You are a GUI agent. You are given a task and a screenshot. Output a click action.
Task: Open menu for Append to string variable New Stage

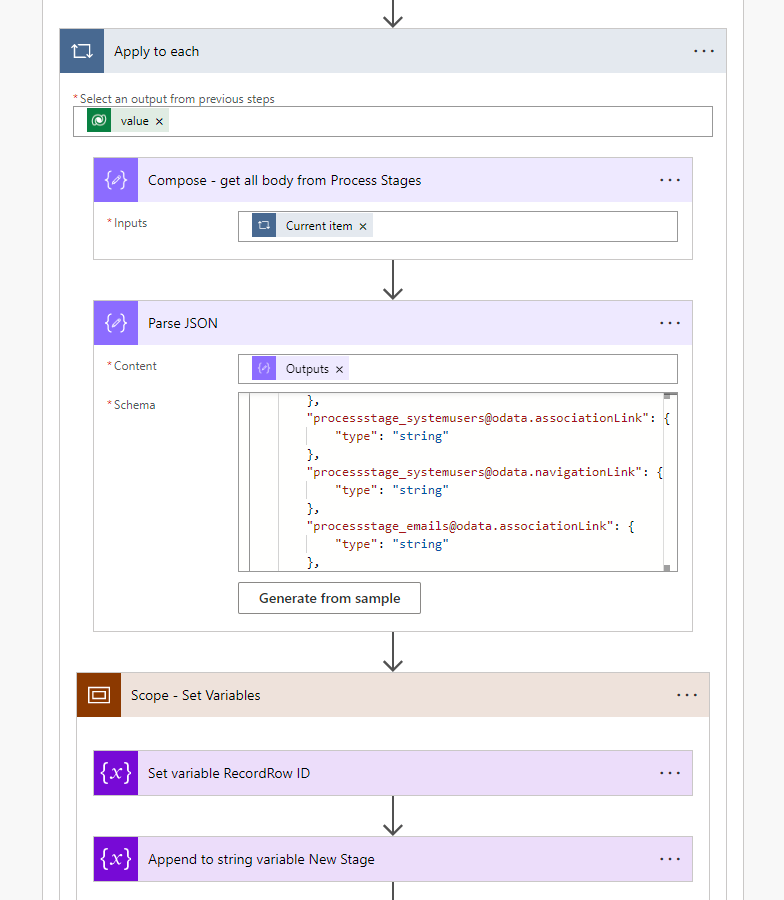[x=670, y=859]
